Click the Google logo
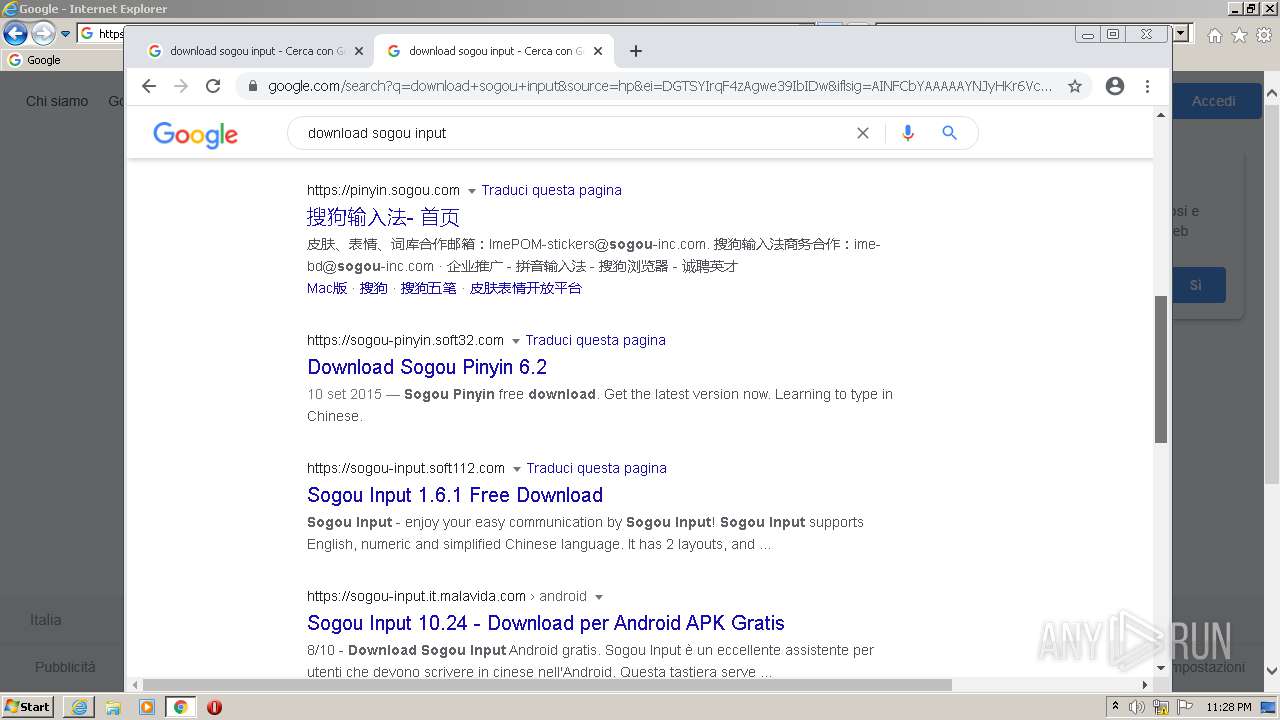 tap(195, 134)
